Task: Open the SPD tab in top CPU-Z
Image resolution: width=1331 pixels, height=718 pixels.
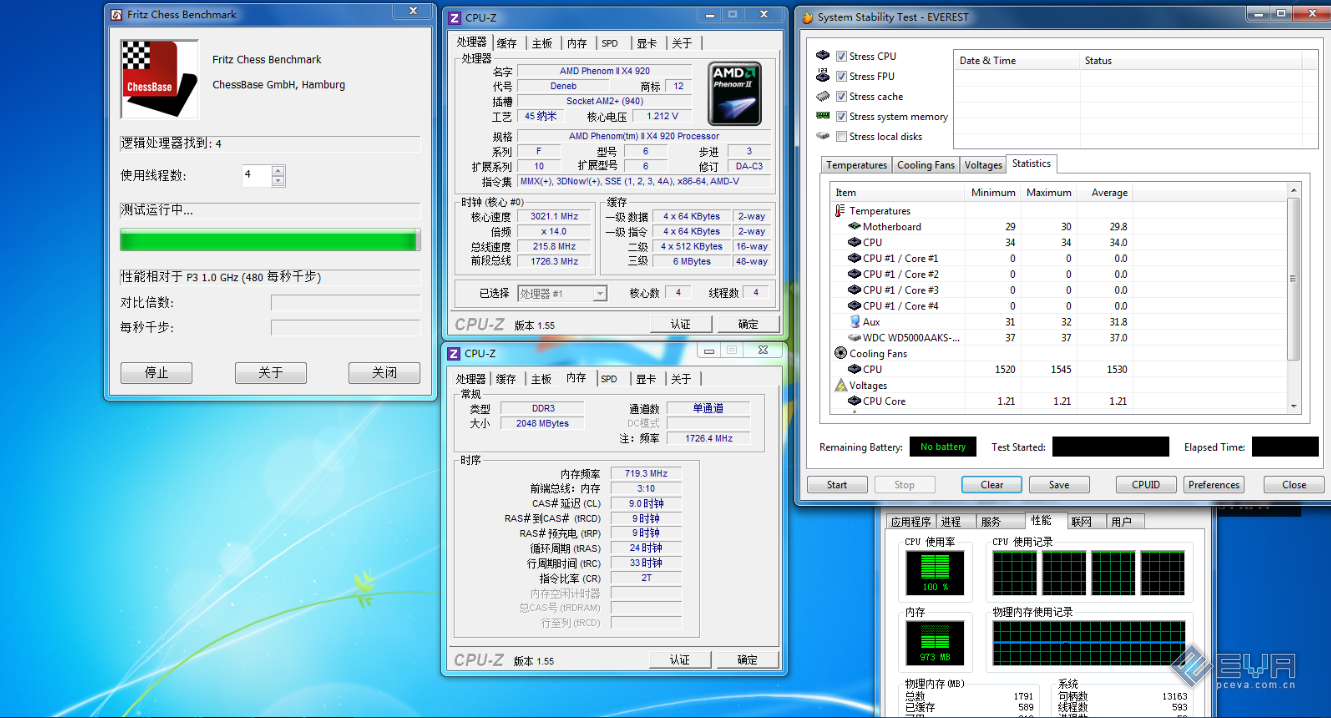Action: coord(609,43)
